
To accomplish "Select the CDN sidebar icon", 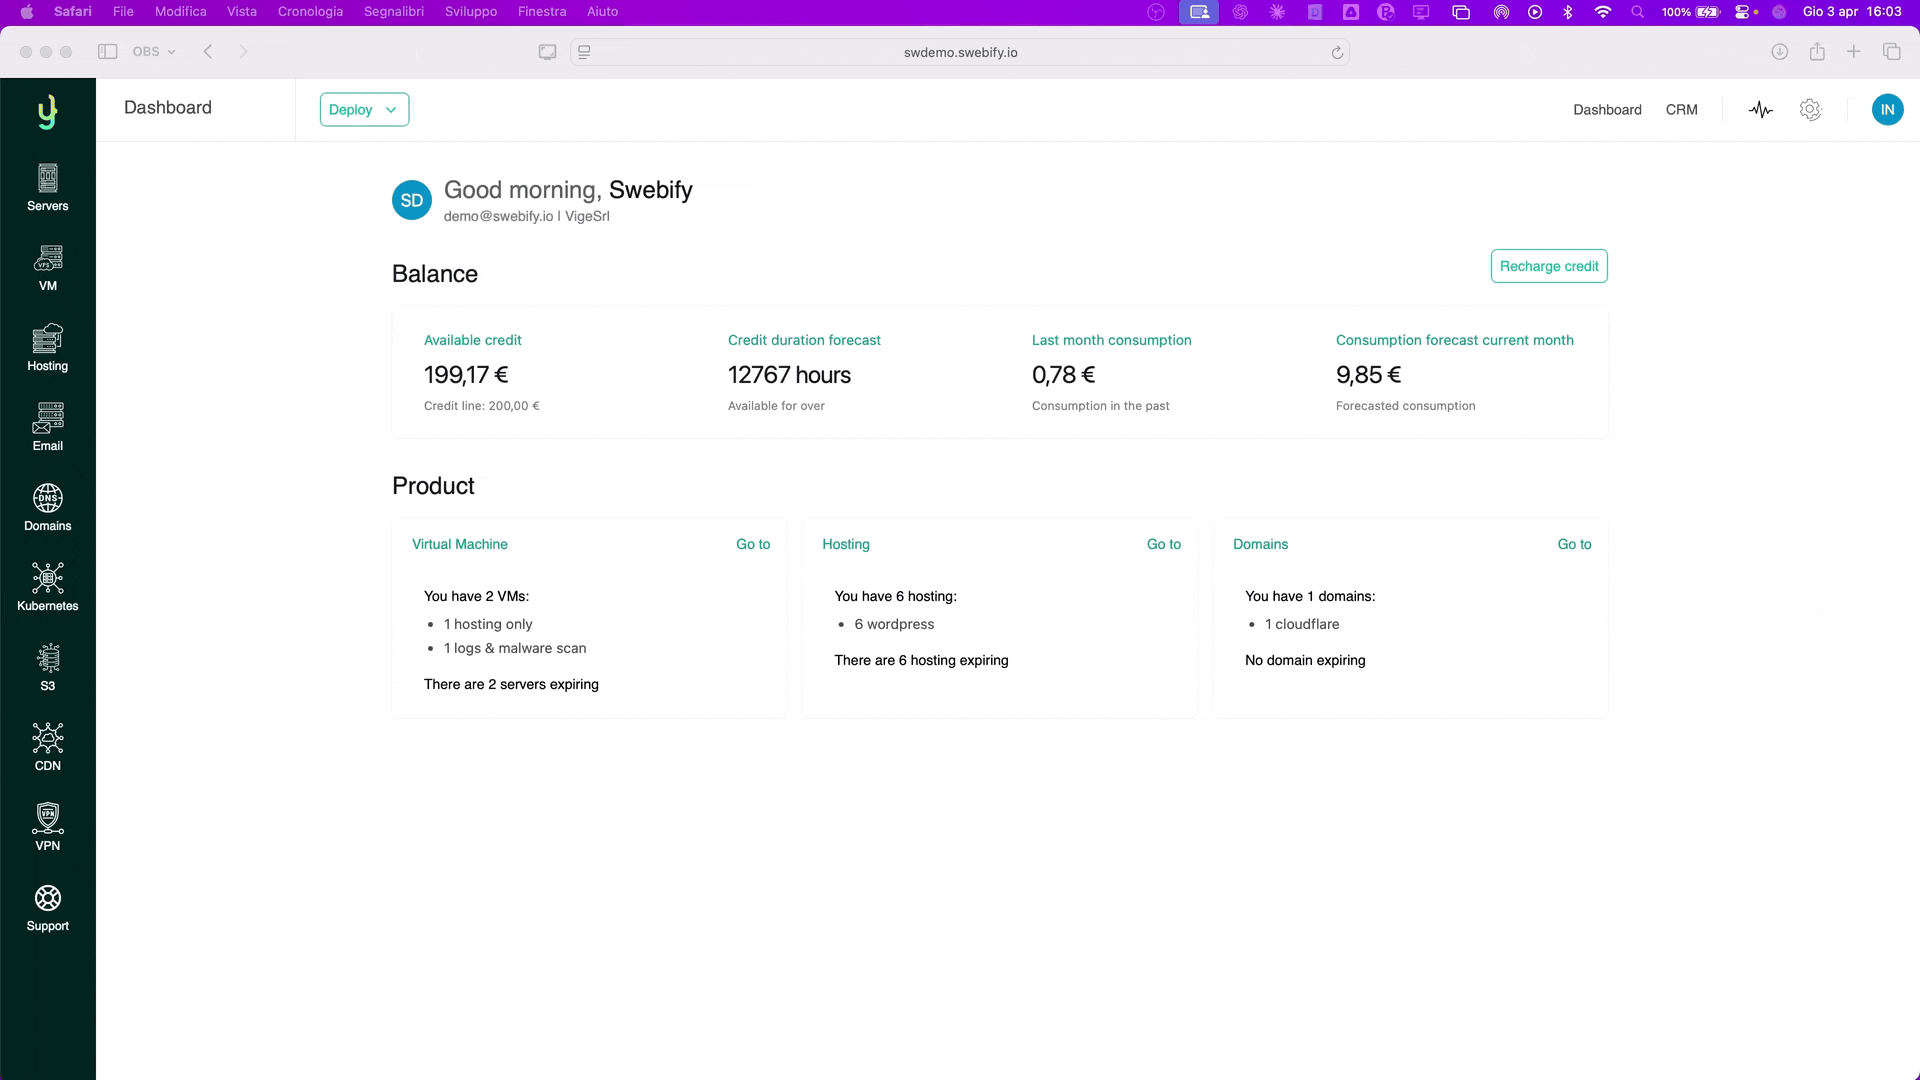I will 47,746.
